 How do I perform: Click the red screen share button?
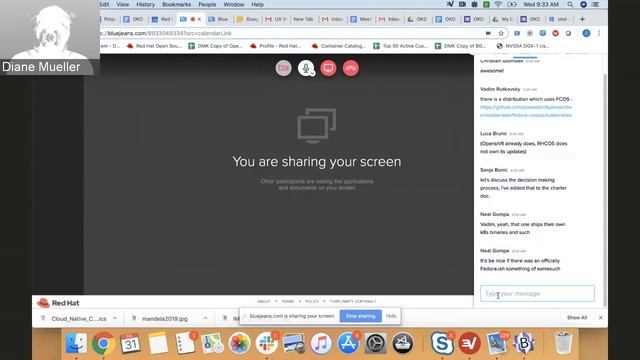tap(328, 68)
